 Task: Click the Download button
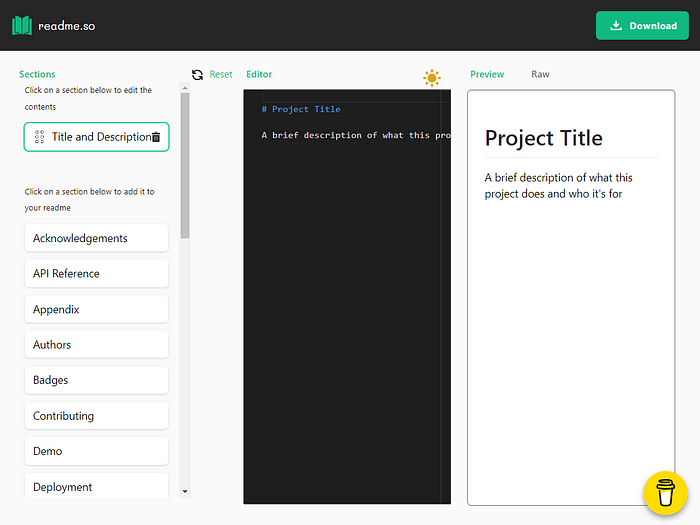click(642, 25)
